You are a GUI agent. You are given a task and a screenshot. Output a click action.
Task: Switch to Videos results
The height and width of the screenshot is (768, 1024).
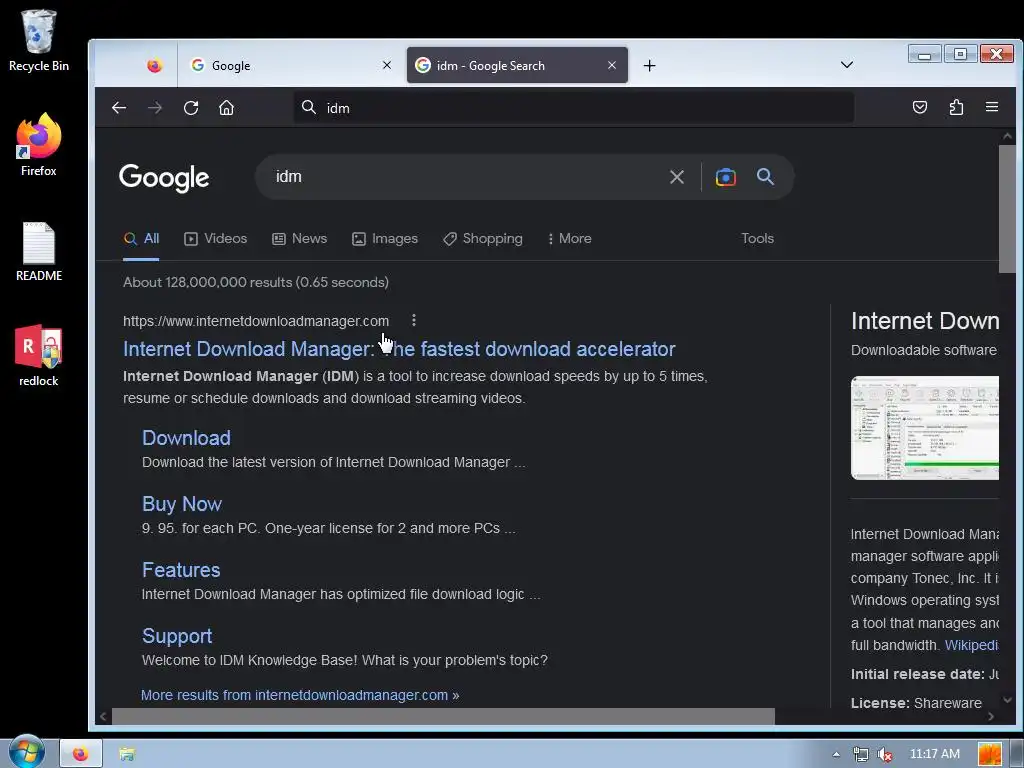(216, 239)
